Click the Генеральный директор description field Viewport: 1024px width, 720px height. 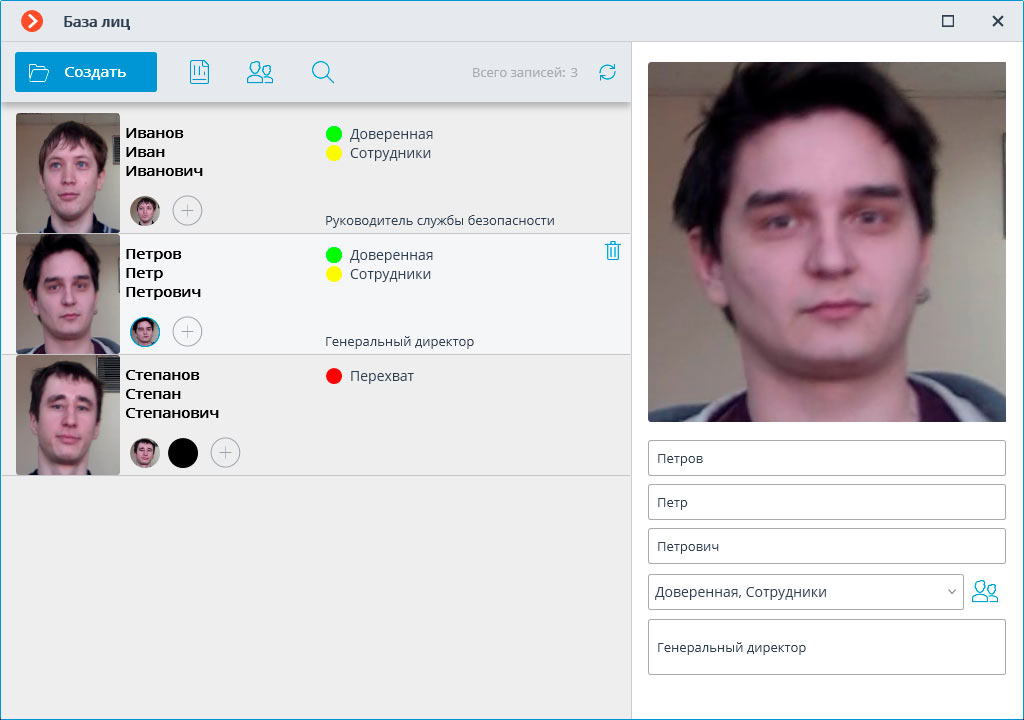(826, 647)
